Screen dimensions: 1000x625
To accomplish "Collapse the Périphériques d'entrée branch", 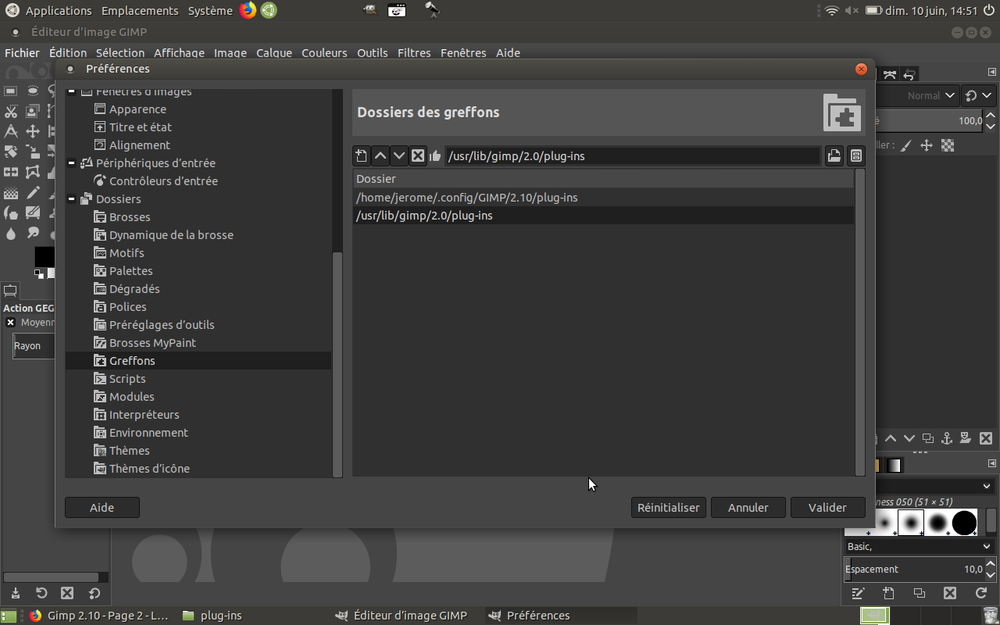I will coord(71,163).
